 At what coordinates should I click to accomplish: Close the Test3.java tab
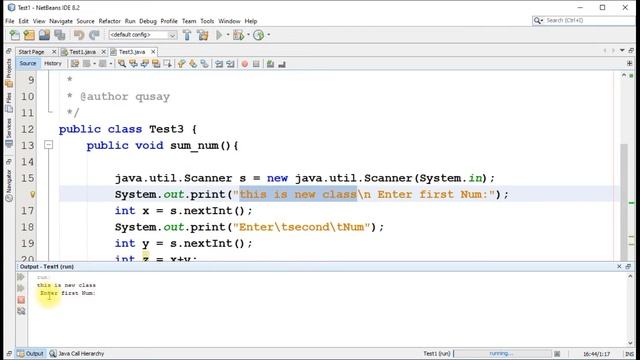click(153, 52)
